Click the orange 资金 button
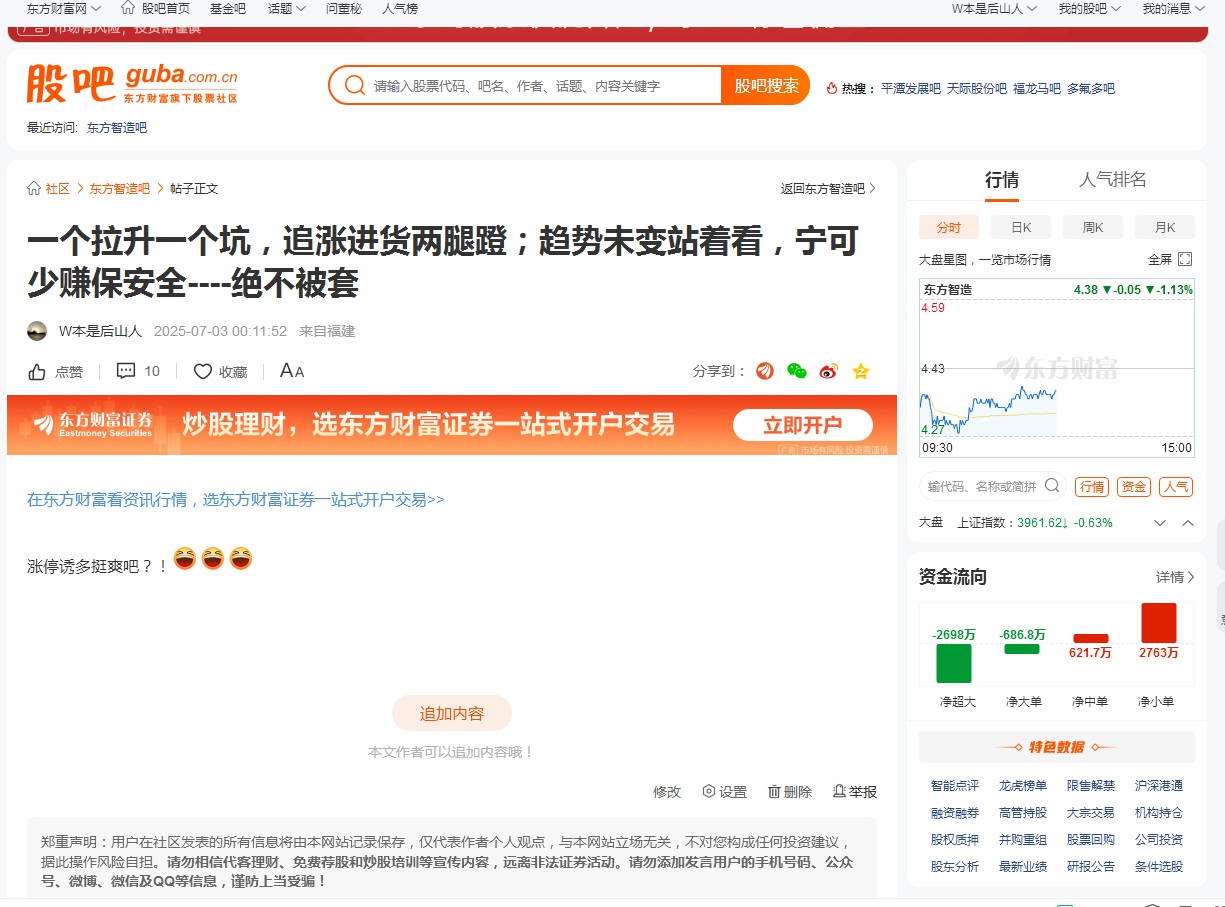Viewport: 1225px width, 907px height. pyautogui.click(x=1134, y=487)
